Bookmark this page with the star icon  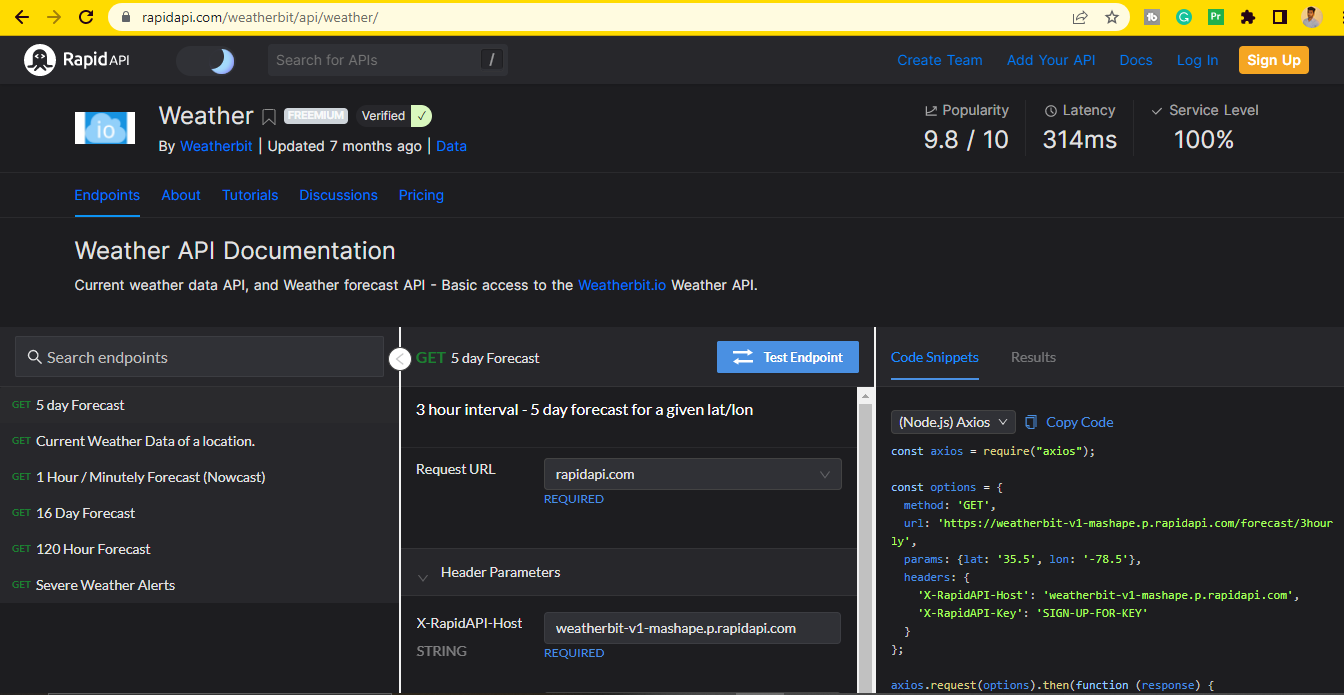point(1112,17)
